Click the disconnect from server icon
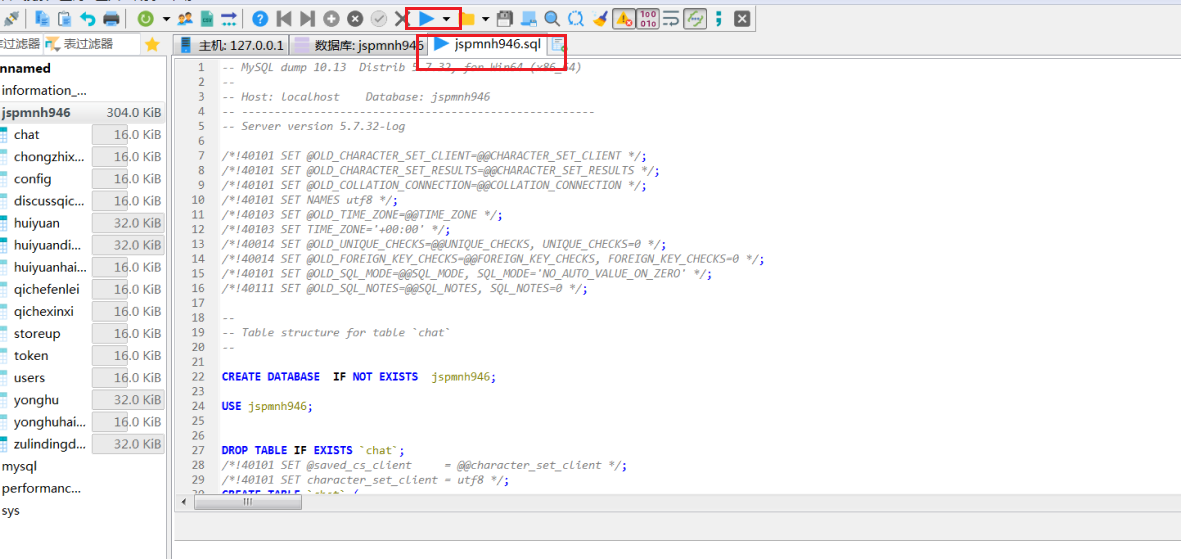1181x559 pixels. point(11,18)
